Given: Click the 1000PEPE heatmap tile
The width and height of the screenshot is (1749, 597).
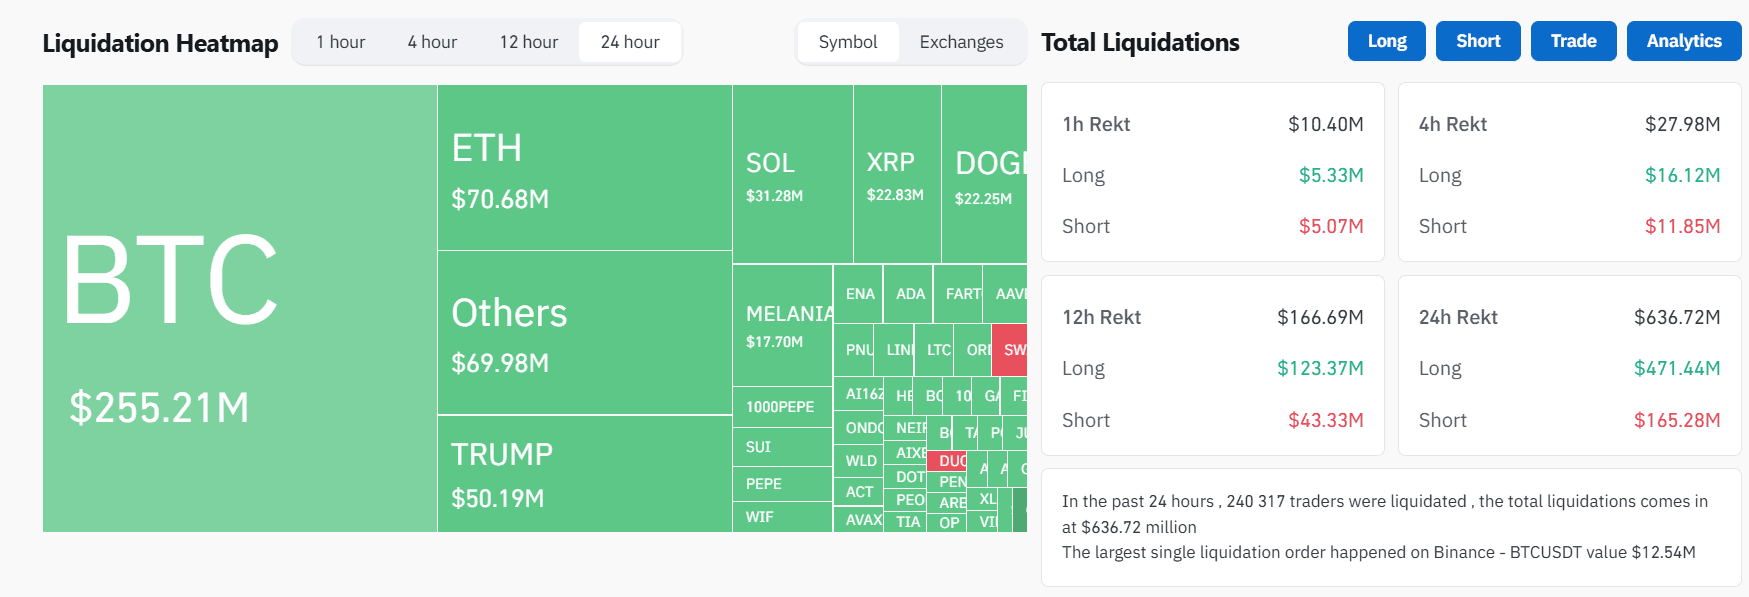Looking at the screenshot, I should tap(782, 407).
